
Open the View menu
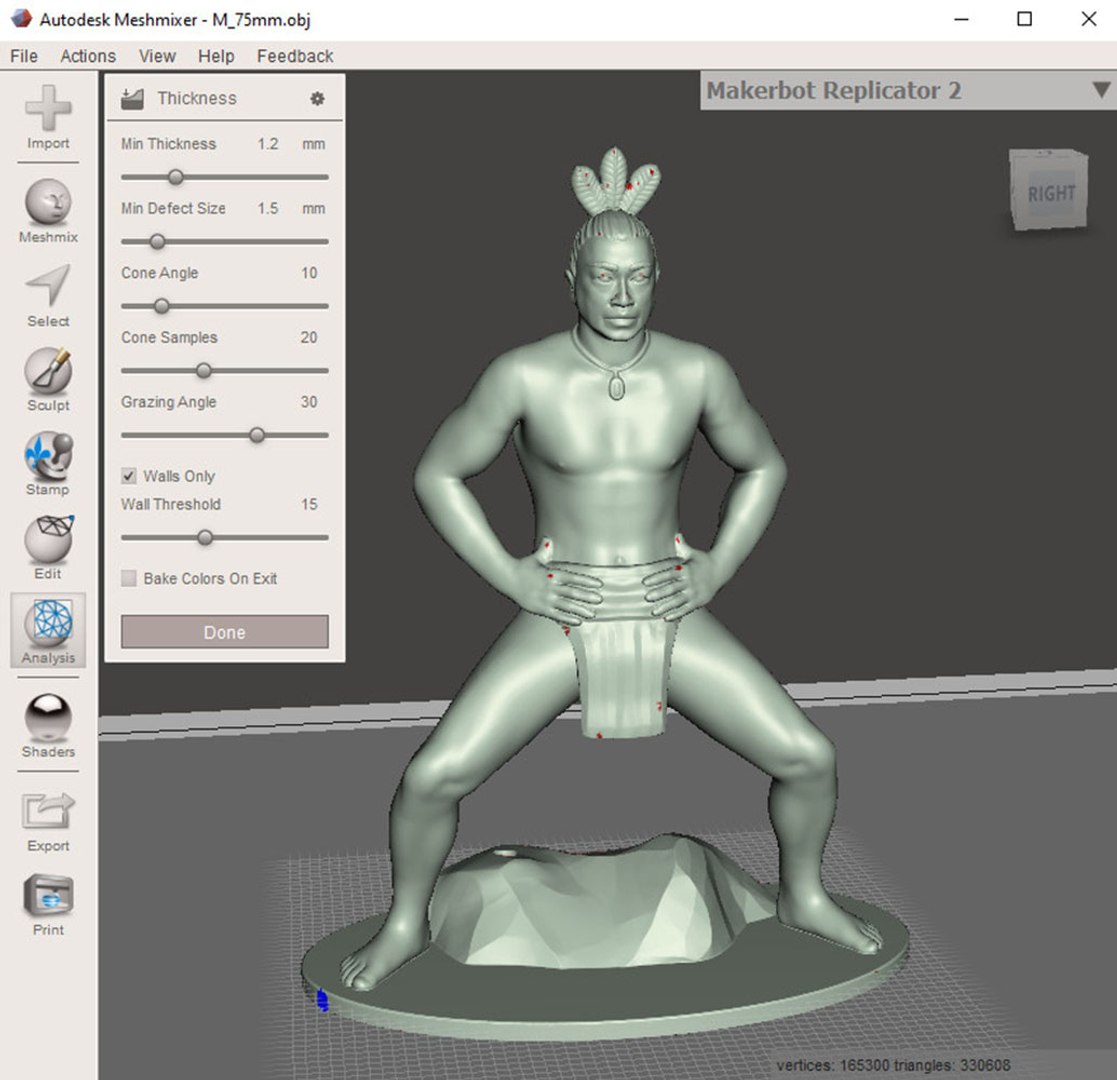(x=157, y=56)
